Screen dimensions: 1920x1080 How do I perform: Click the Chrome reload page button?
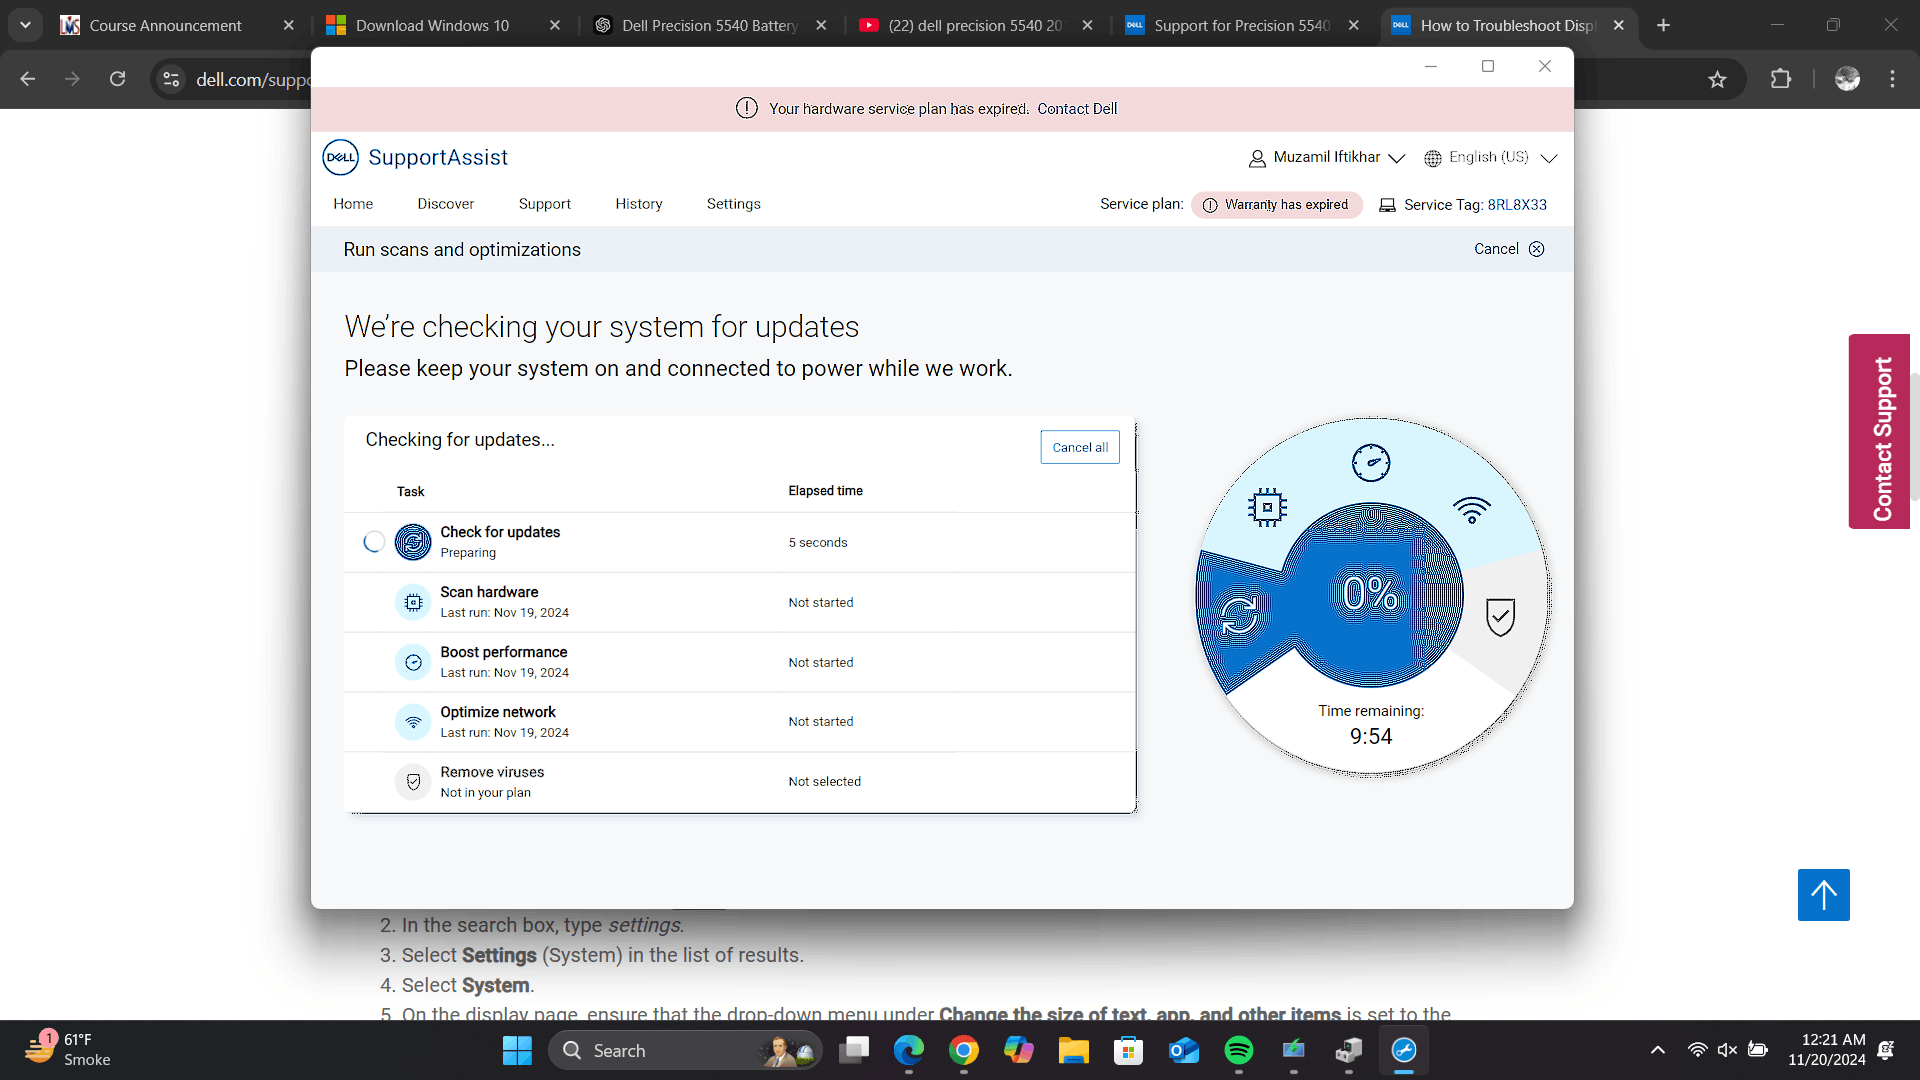(x=118, y=79)
